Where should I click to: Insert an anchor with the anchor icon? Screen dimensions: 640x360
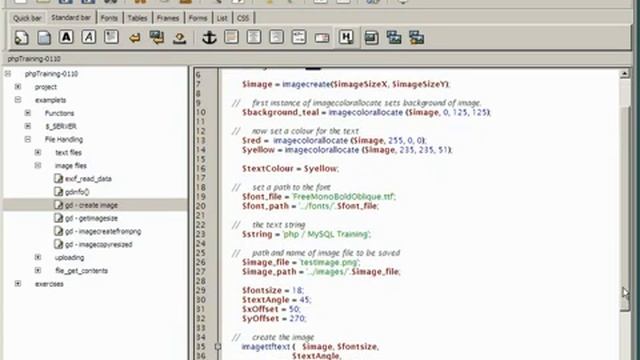(x=209, y=38)
